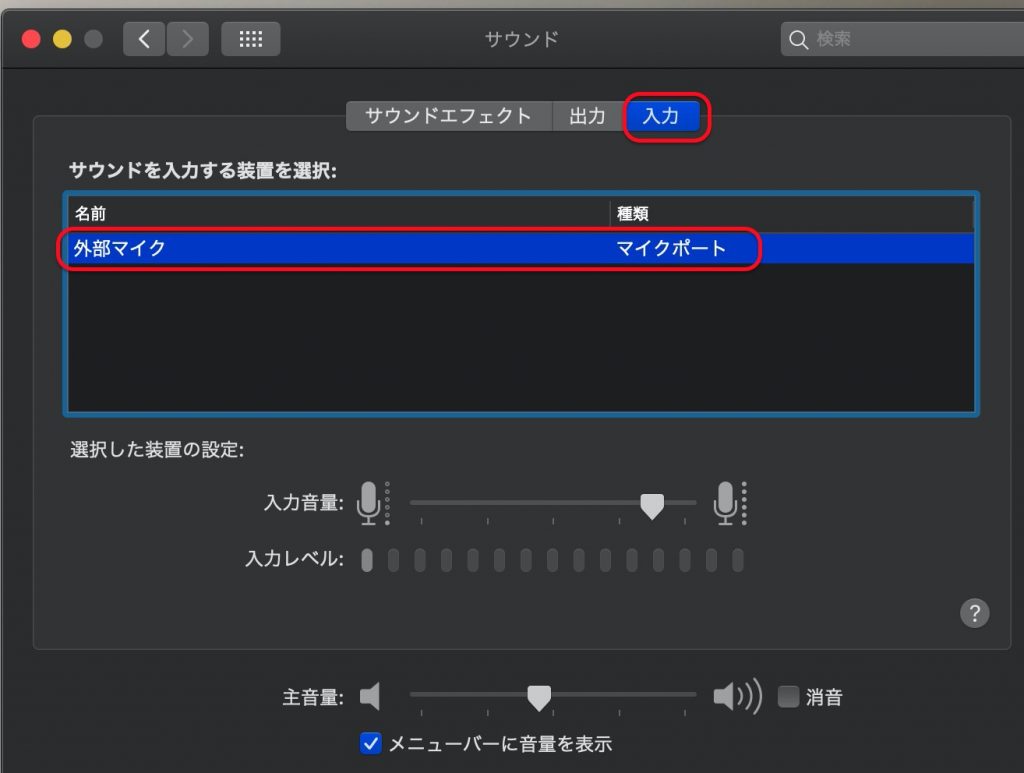Image resolution: width=1024 pixels, height=773 pixels.
Task: Select the 入力 tab
Action: pos(661,116)
